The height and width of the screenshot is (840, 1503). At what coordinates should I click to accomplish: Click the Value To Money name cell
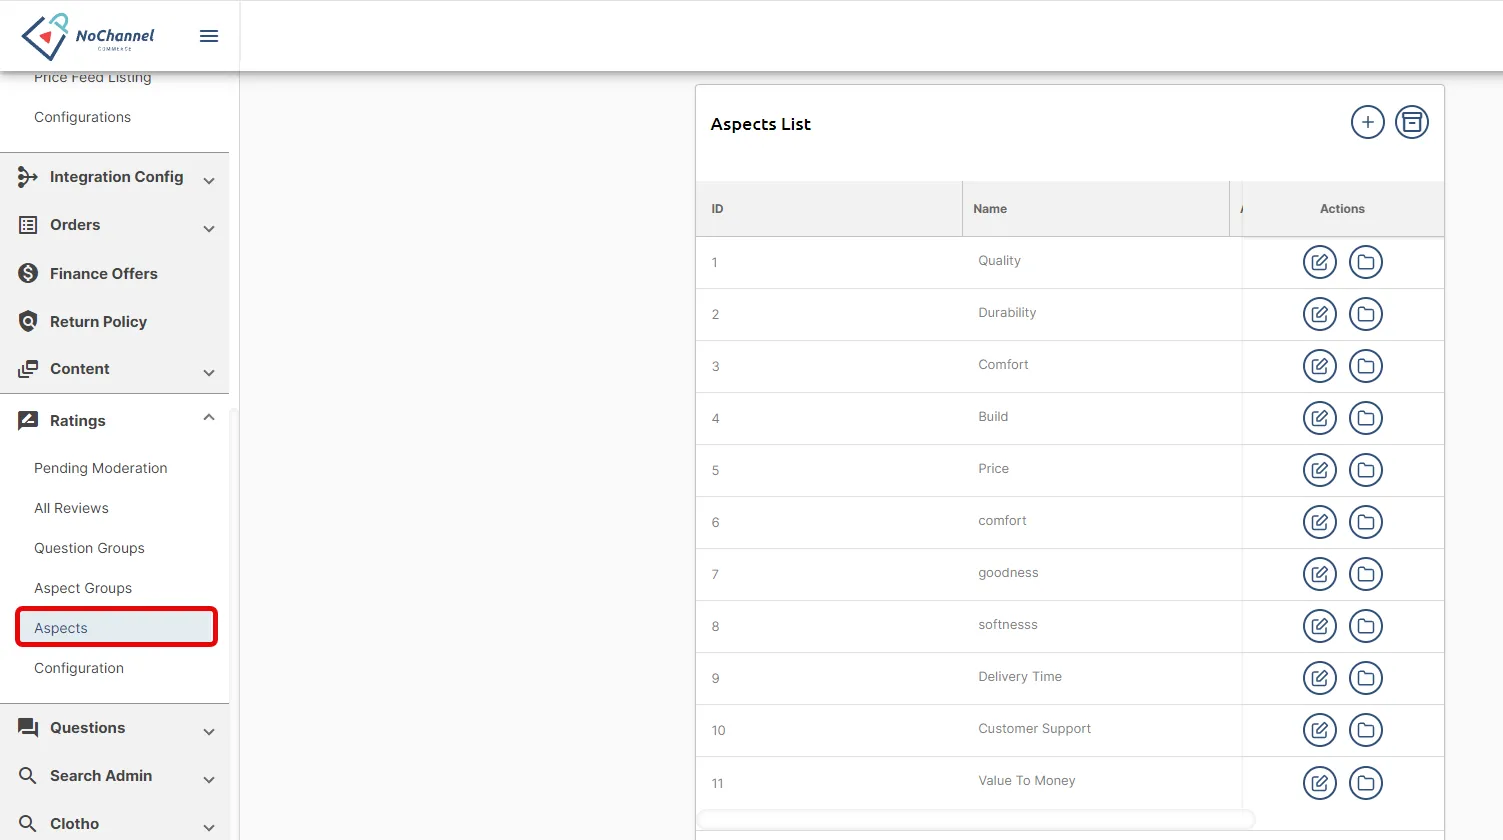1027,781
